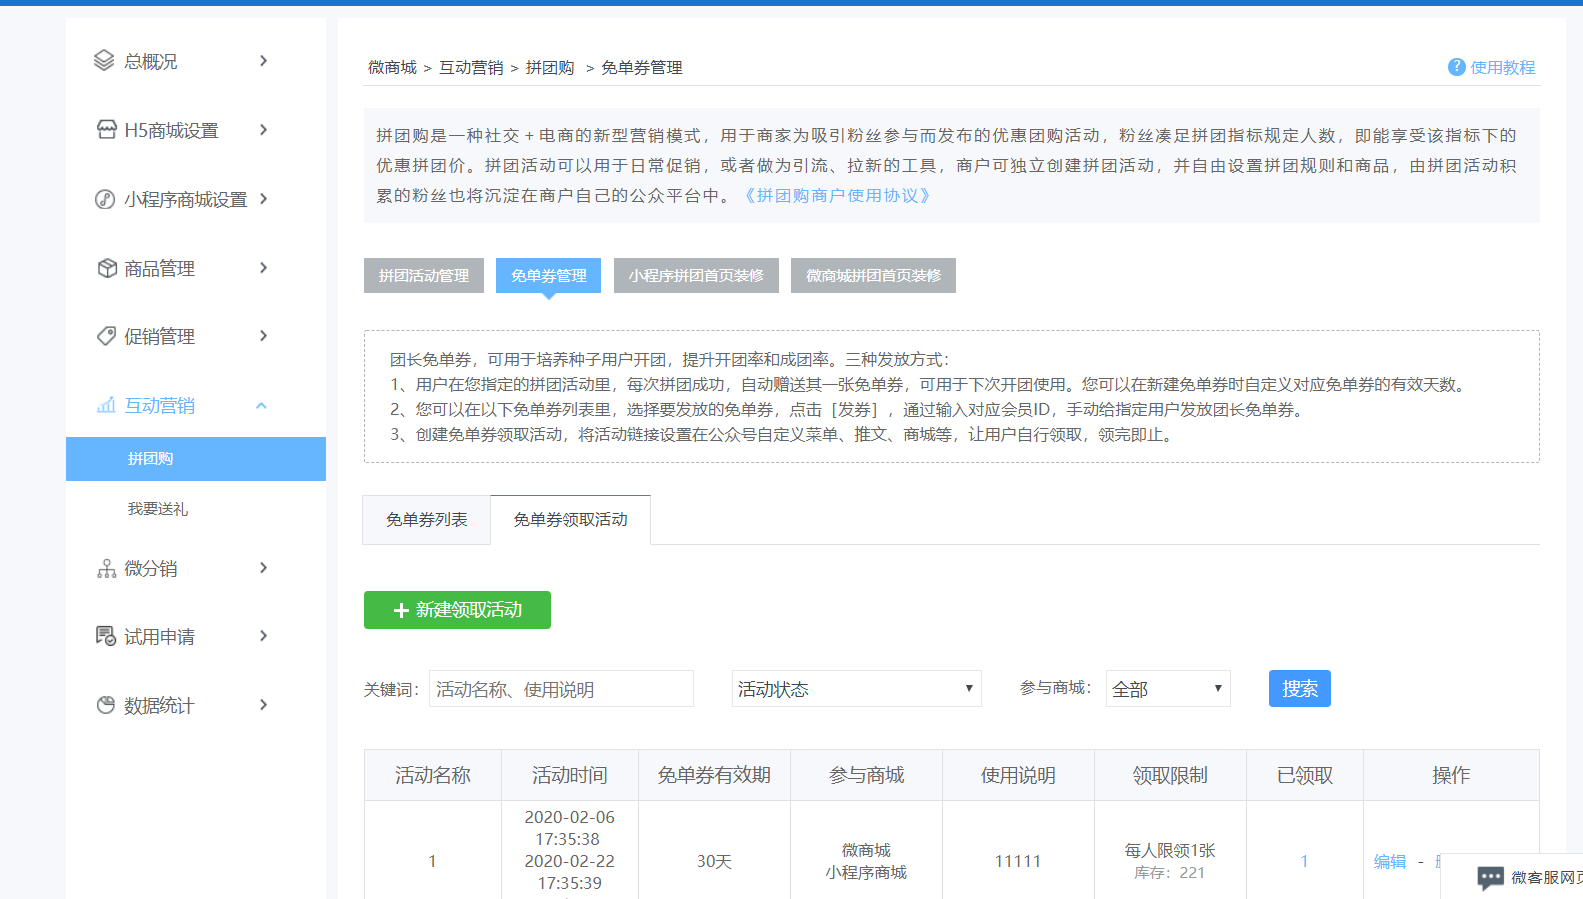The width and height of the screenshot is (1583, 899).
Task: Expand the 试用申请 chevron
Action: (x=263, y=636)
